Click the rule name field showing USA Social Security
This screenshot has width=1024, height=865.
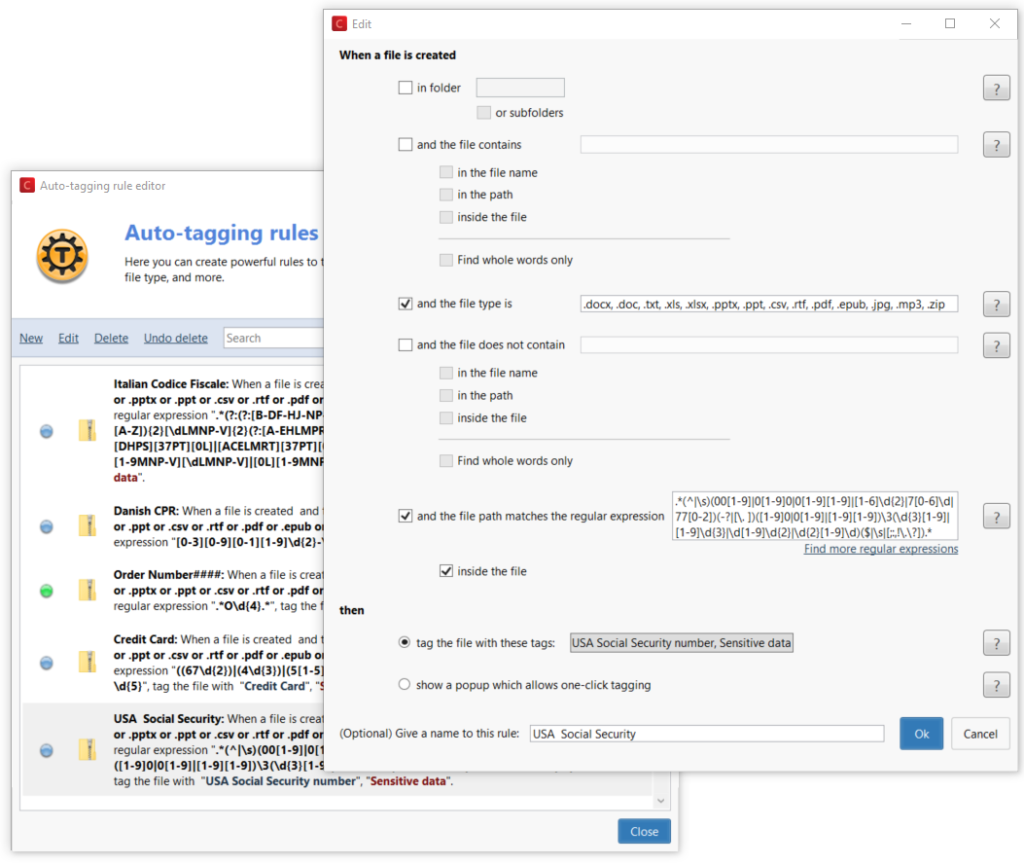(706, 733)
